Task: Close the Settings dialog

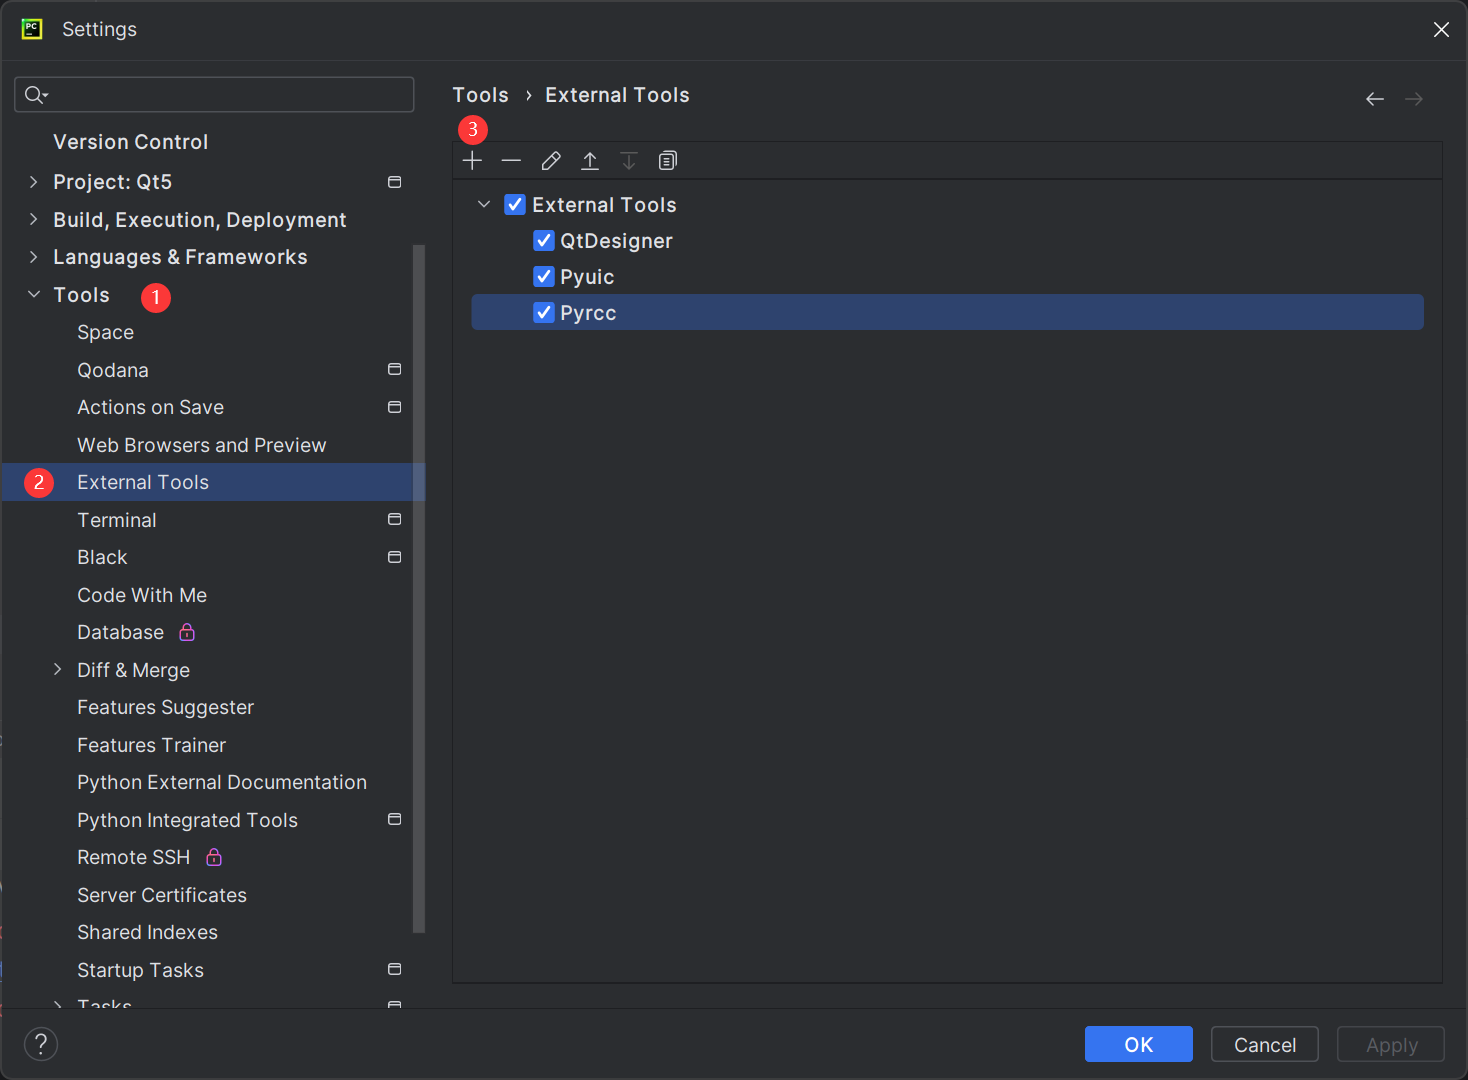Action: point(1441,29)
